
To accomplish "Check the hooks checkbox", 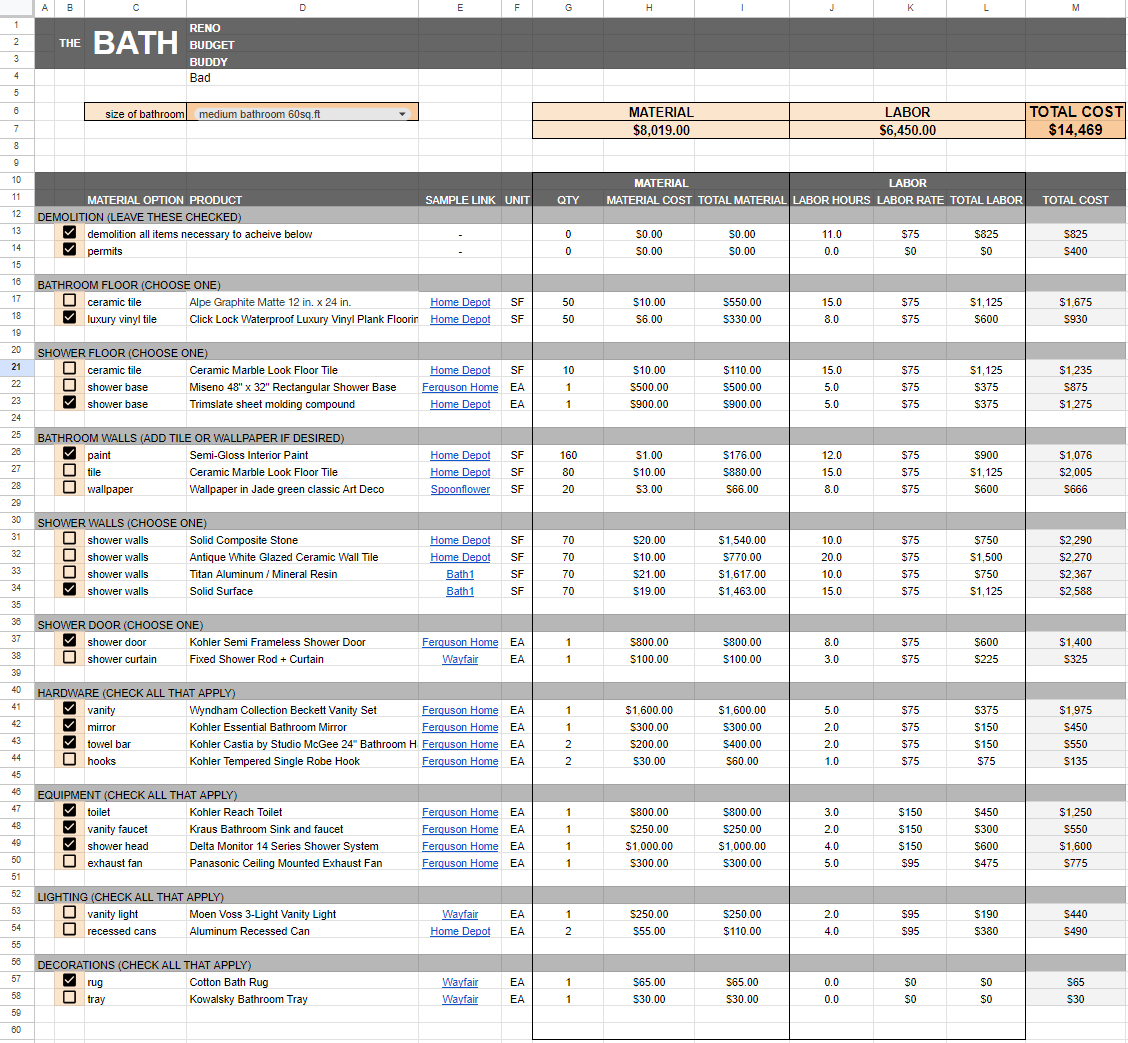I will click(70, 760).
